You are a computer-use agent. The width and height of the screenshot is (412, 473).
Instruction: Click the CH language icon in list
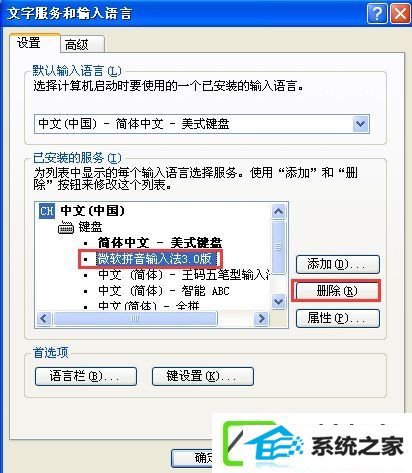click(47, 211)
